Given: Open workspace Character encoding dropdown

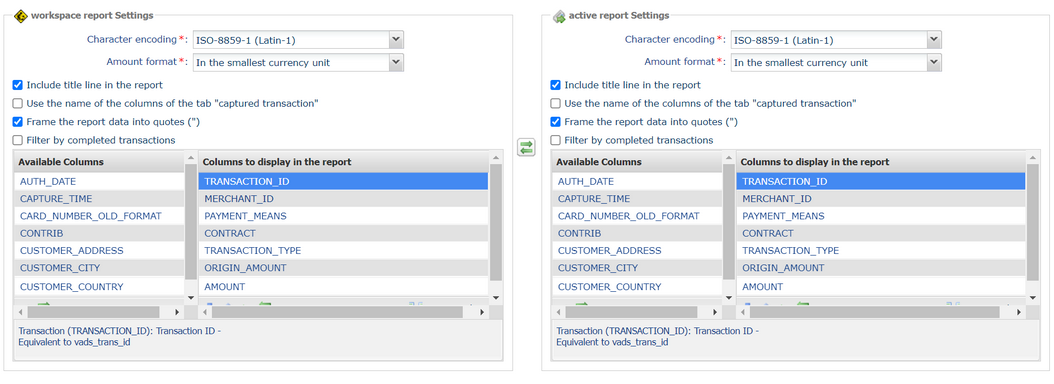Looking at the screenshot, I should coord(298,40).
